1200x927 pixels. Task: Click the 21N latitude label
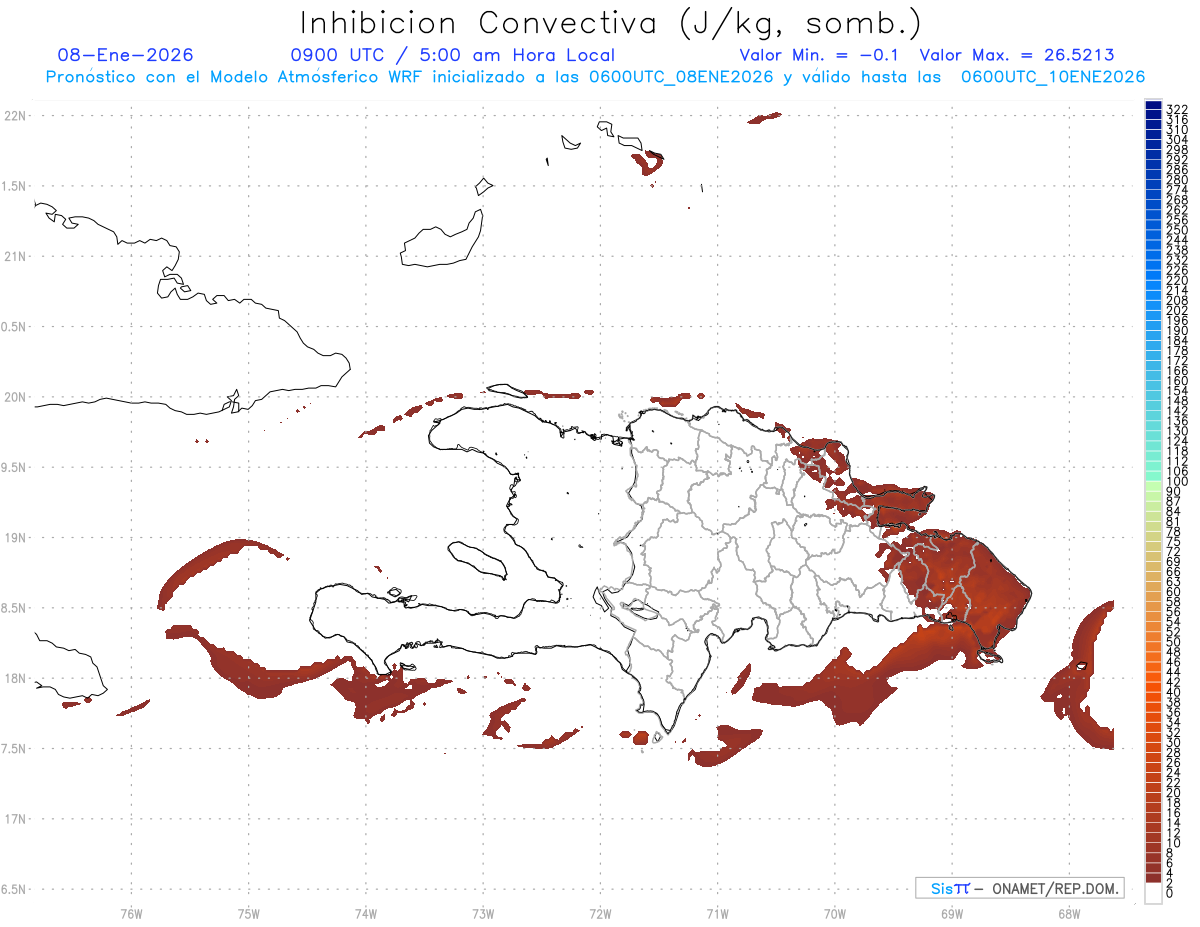[14, 257]
